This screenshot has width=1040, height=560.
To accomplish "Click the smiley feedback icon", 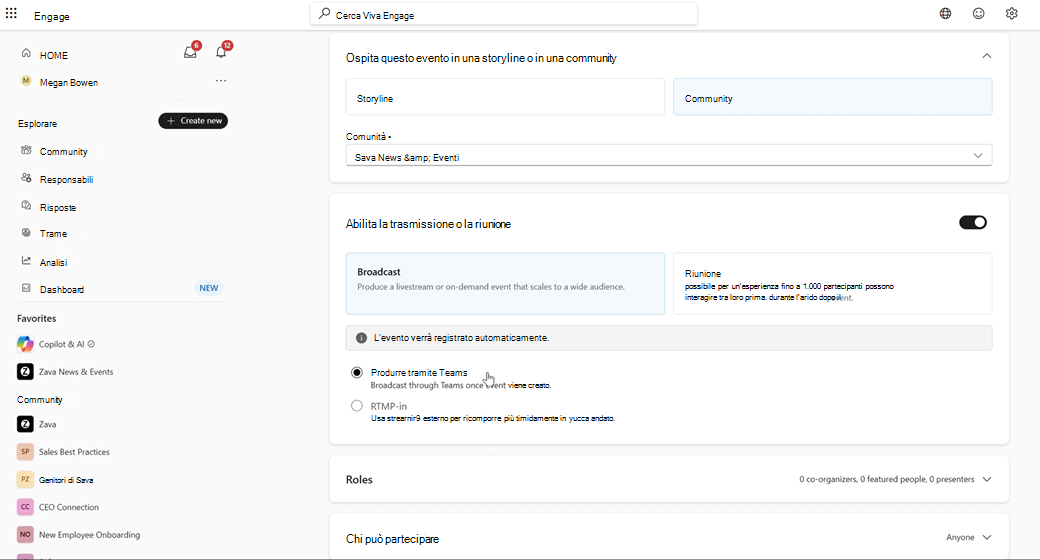I will pos(978,13).
